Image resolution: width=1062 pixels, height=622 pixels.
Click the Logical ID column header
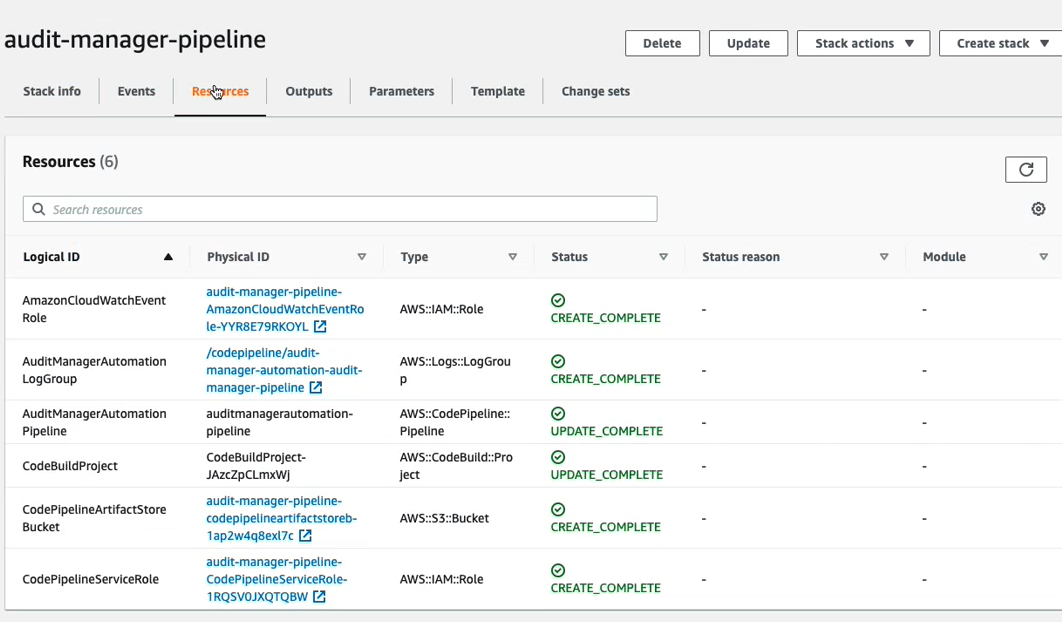51,257
